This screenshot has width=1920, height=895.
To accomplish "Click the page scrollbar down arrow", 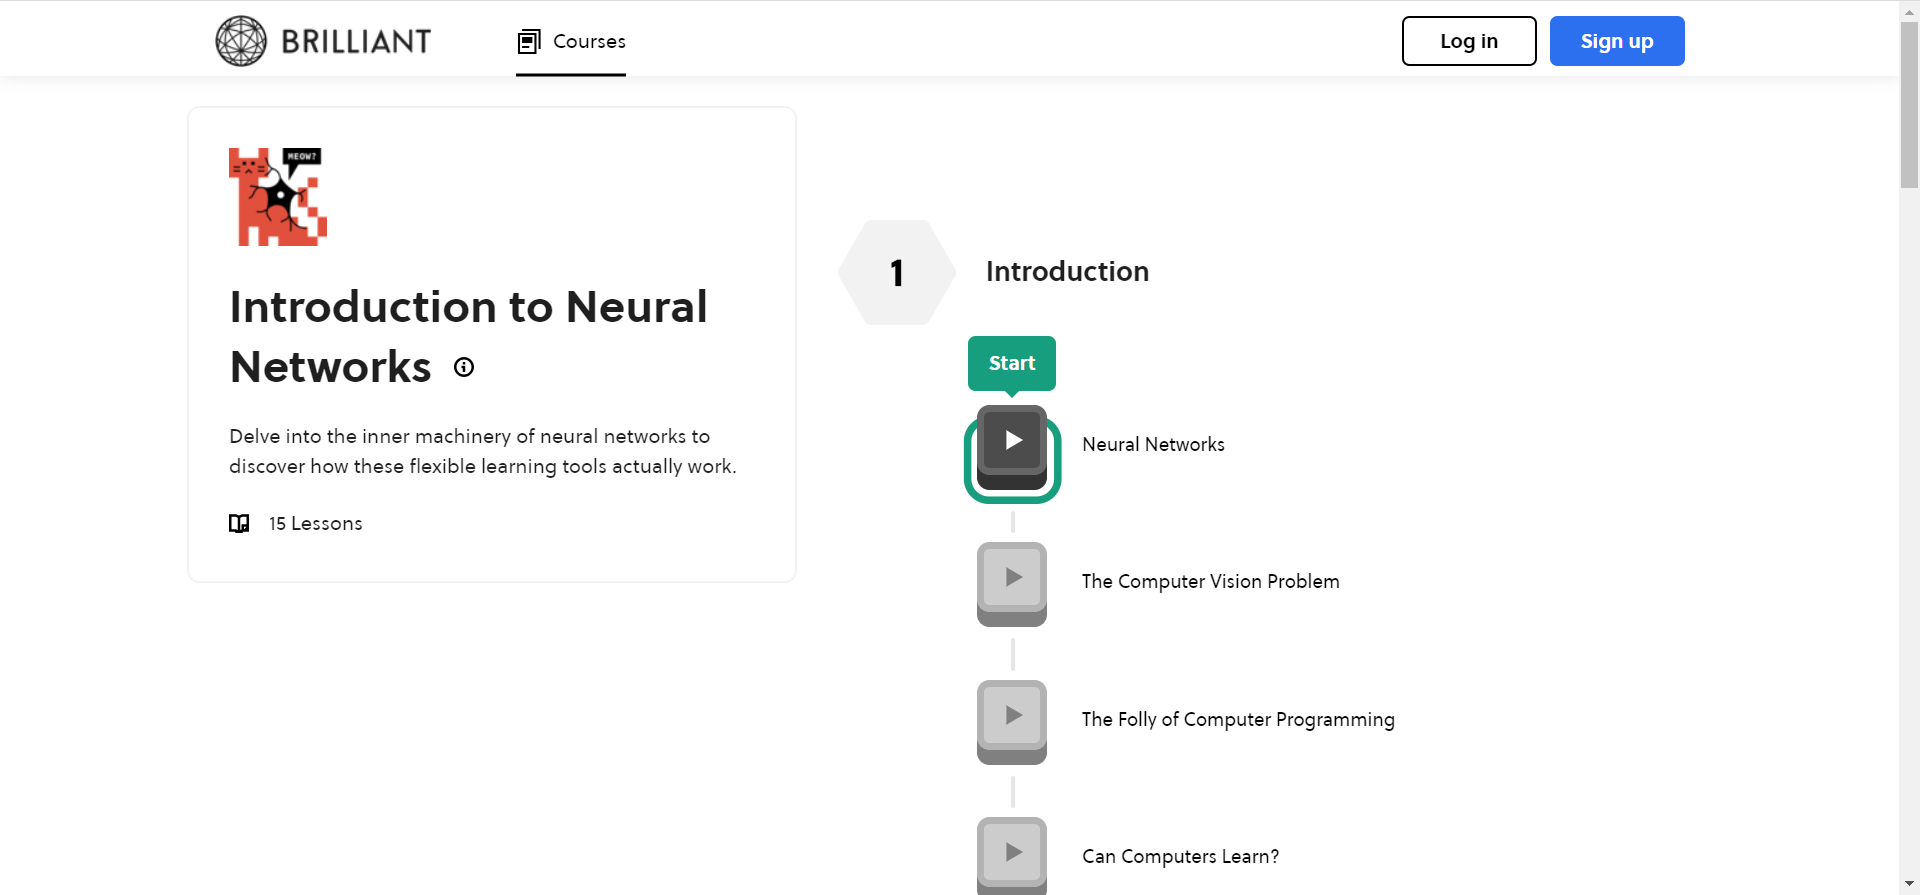I will [1909, 884].
